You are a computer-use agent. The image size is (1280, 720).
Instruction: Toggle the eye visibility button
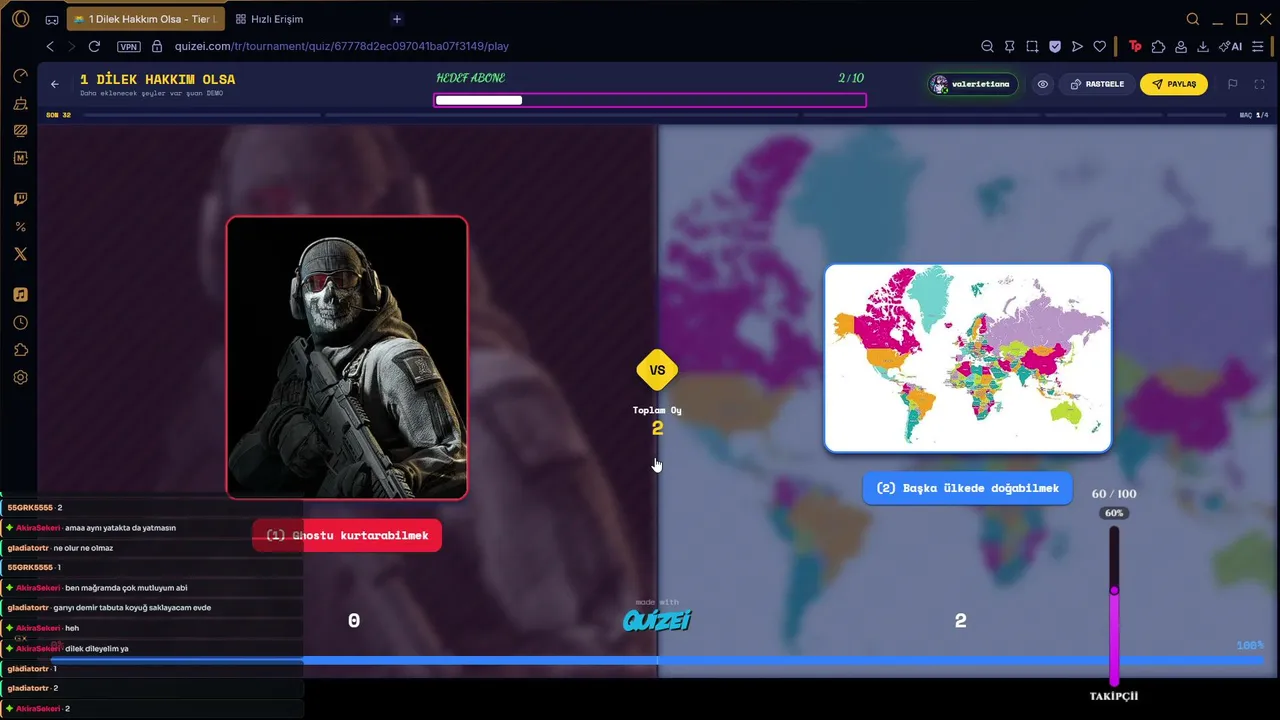1042,84
